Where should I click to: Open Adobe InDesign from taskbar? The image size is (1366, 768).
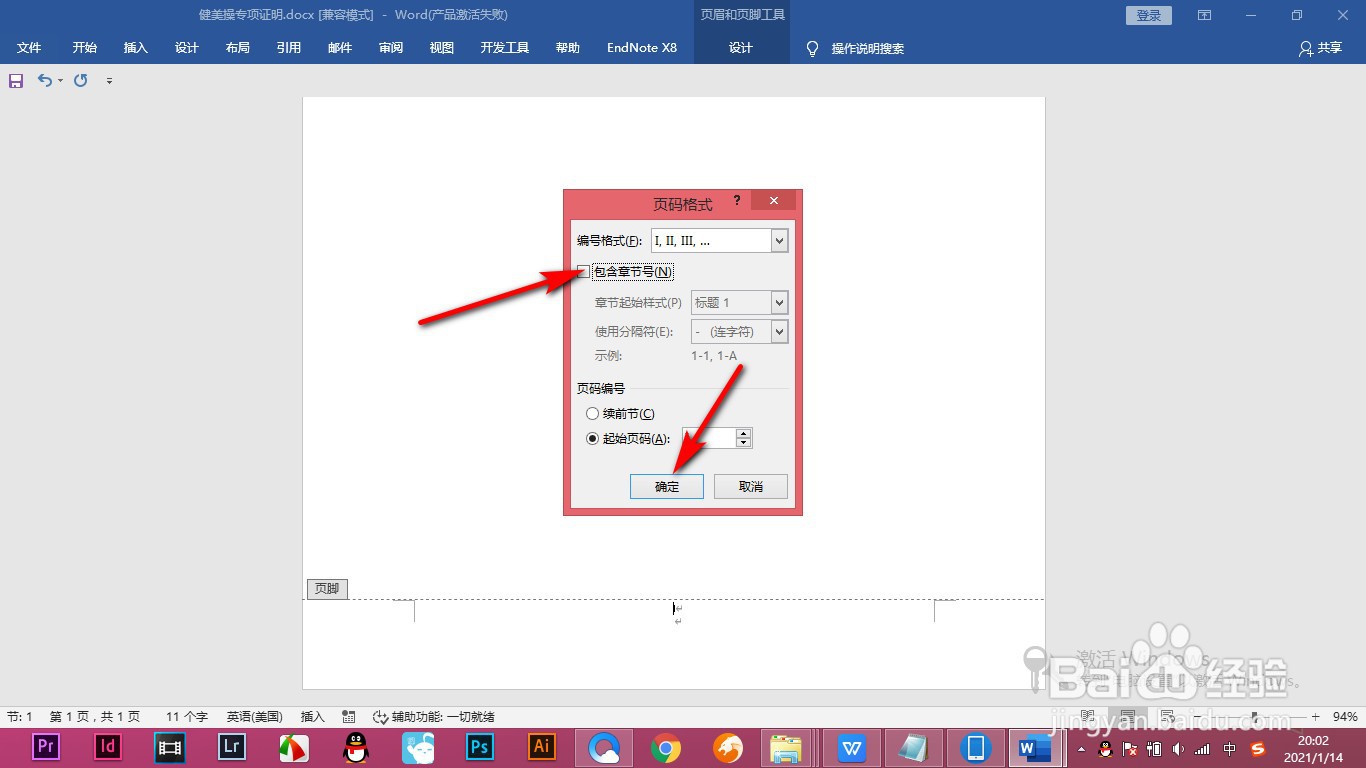tap(108, 747)
